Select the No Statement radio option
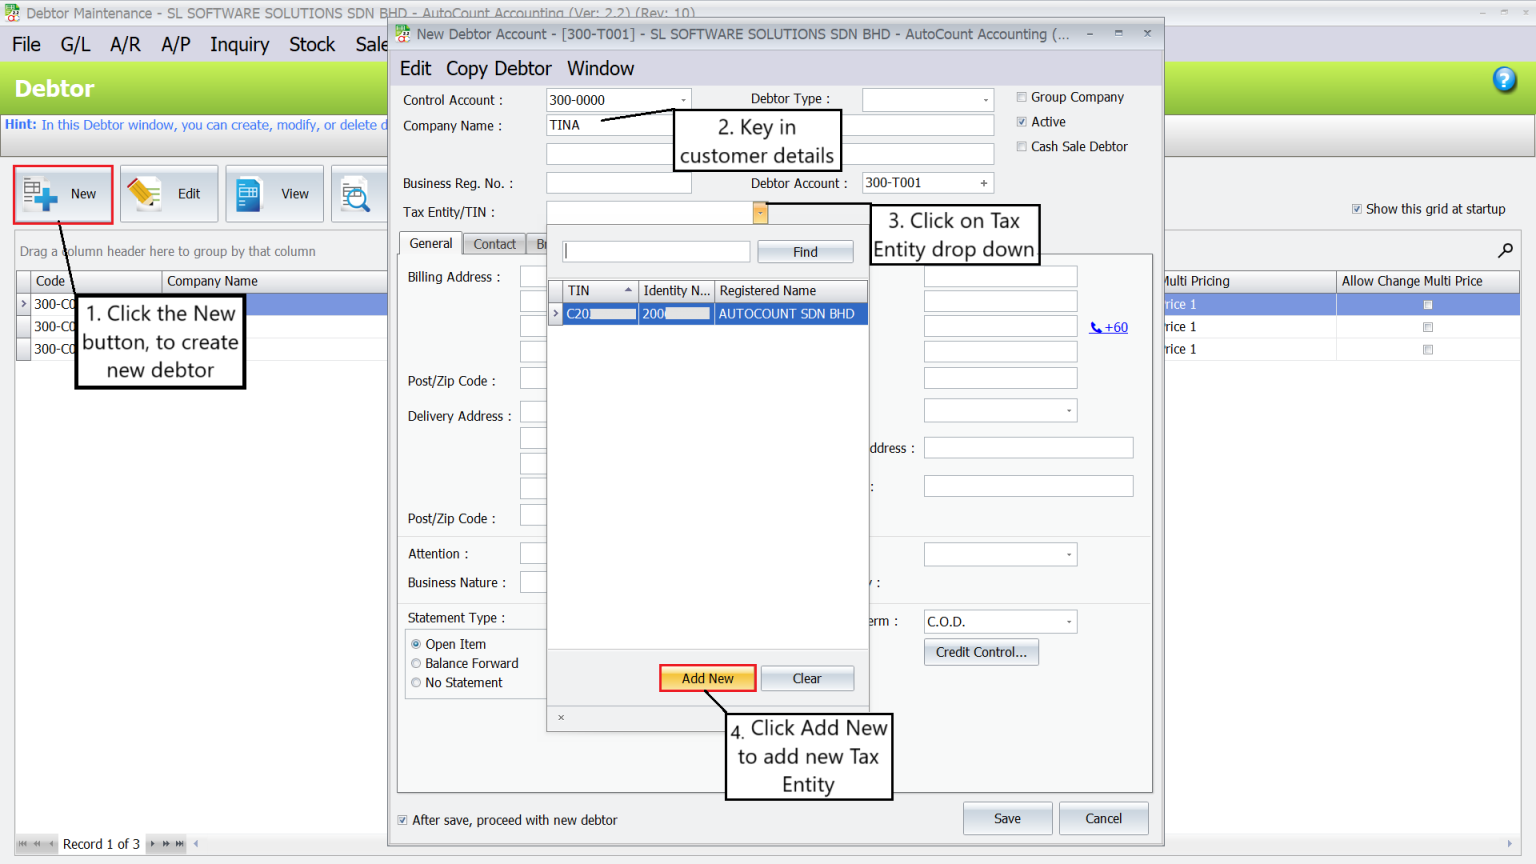 (x=416, y=683)
